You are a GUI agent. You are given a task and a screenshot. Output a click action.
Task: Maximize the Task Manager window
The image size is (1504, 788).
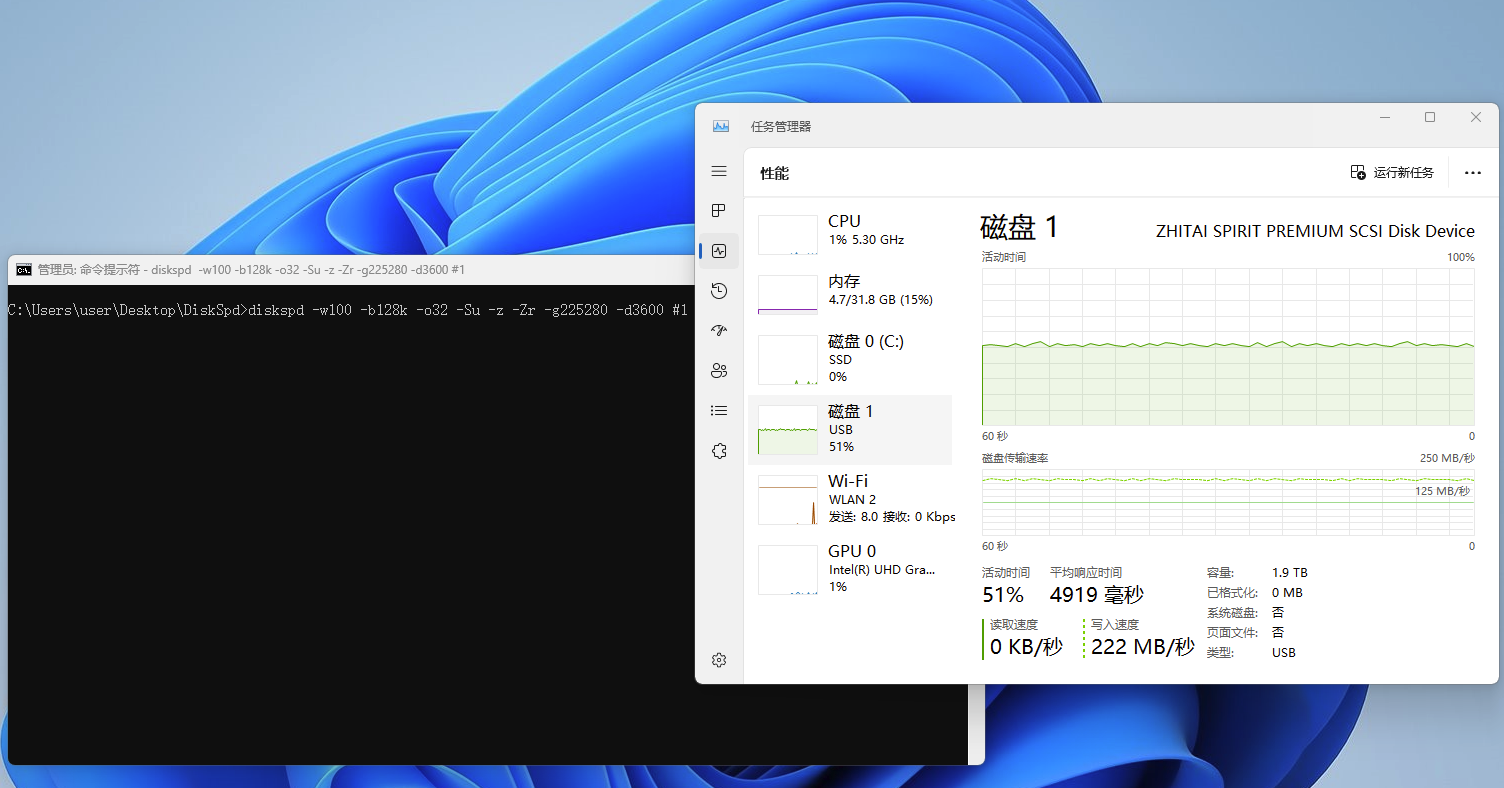(x=1430, y=117)
